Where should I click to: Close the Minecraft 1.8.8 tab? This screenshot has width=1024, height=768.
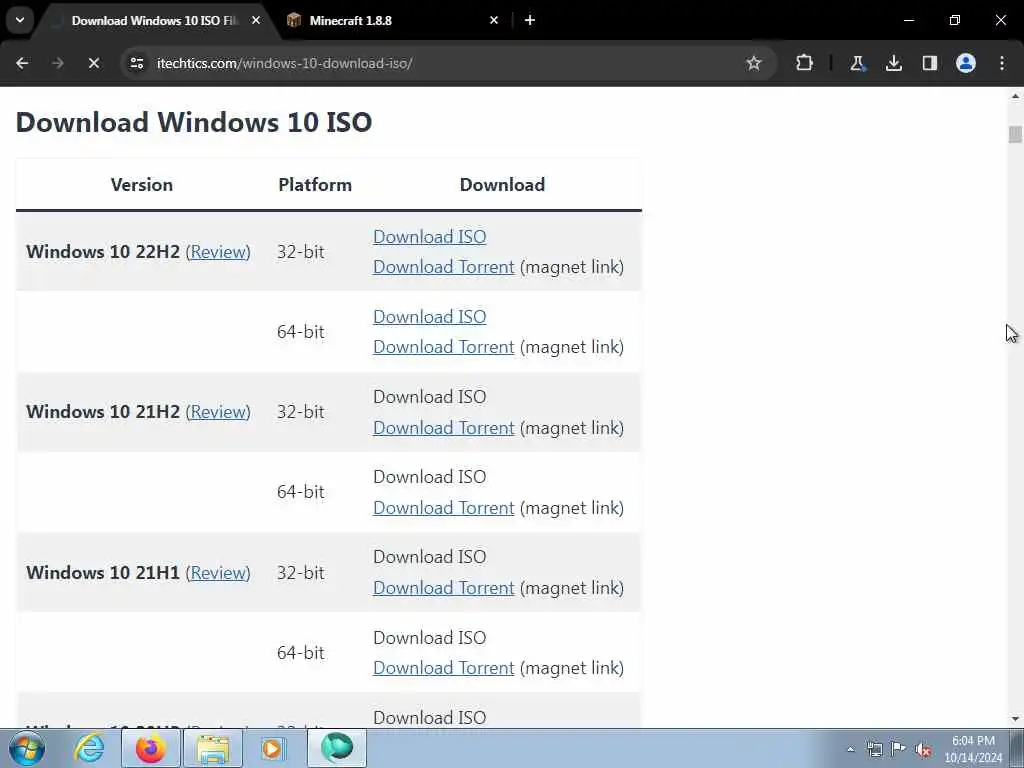494,20
